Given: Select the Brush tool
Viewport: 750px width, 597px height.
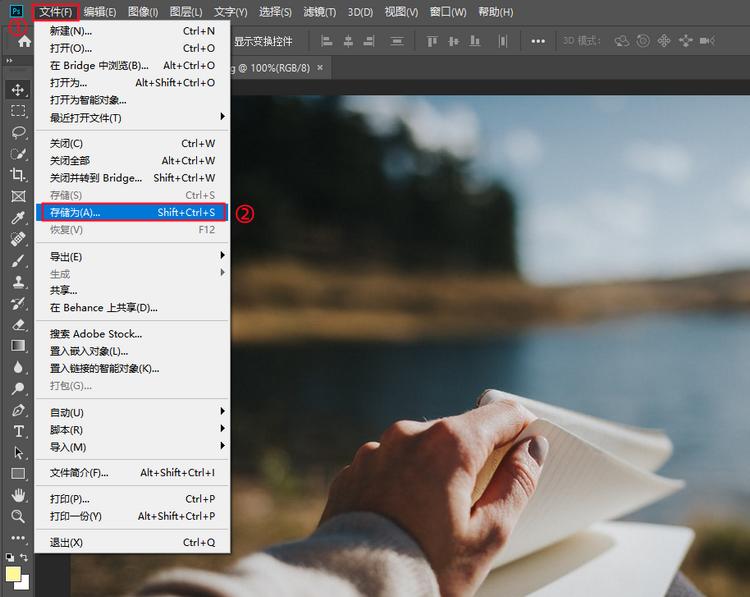Looking at the screenshot, I should (18, 261).
